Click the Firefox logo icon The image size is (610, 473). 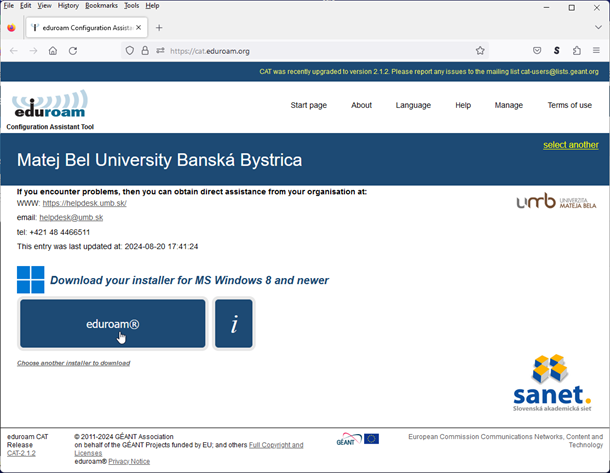(11, 28)
